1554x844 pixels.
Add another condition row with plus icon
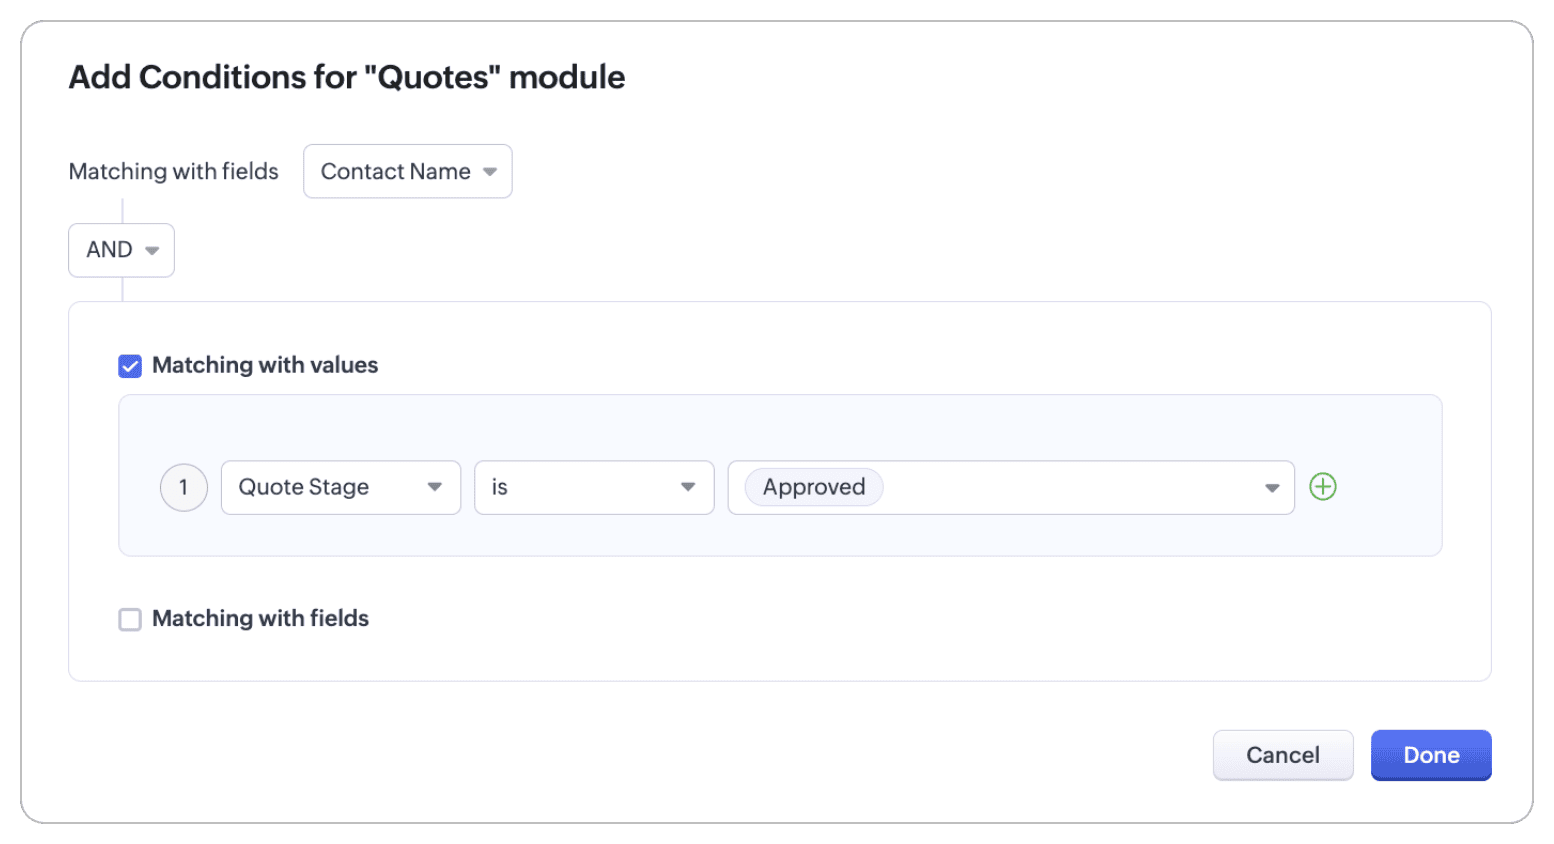(x=1322, y=487)
